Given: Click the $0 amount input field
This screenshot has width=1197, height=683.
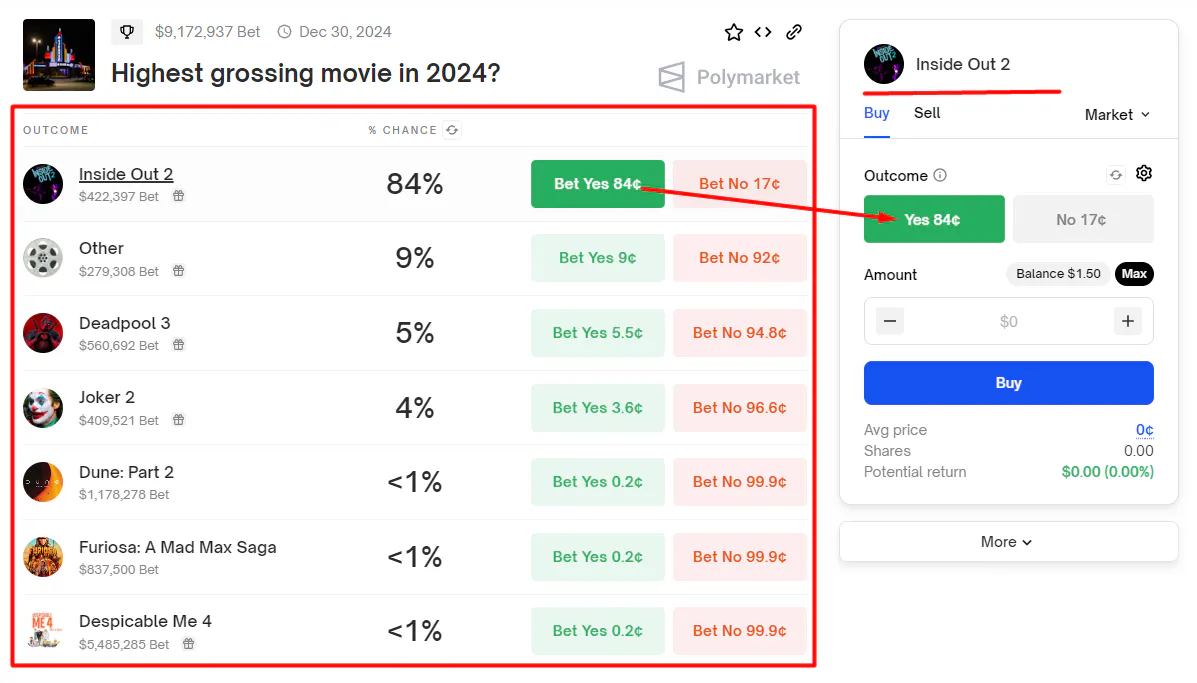Looking at the screenshot, I should click(x=1008, y=321).
